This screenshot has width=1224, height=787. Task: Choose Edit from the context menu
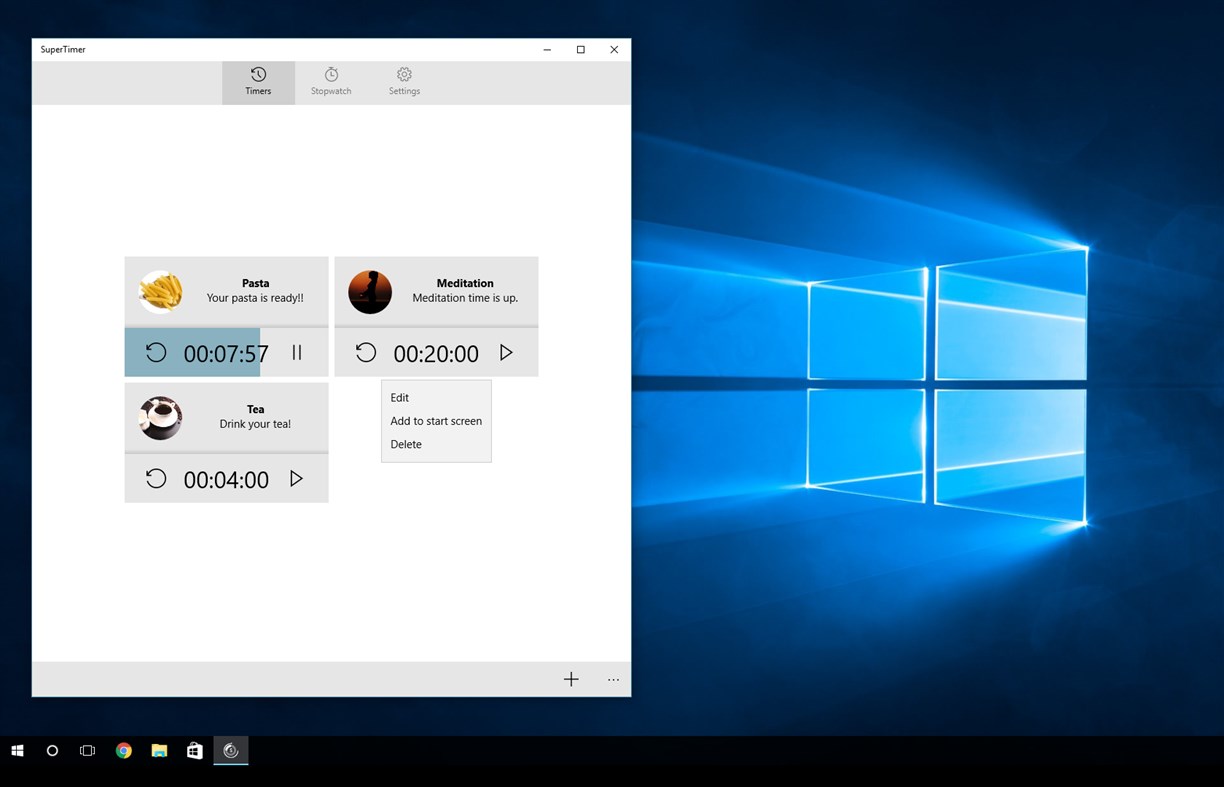point(399,397)
